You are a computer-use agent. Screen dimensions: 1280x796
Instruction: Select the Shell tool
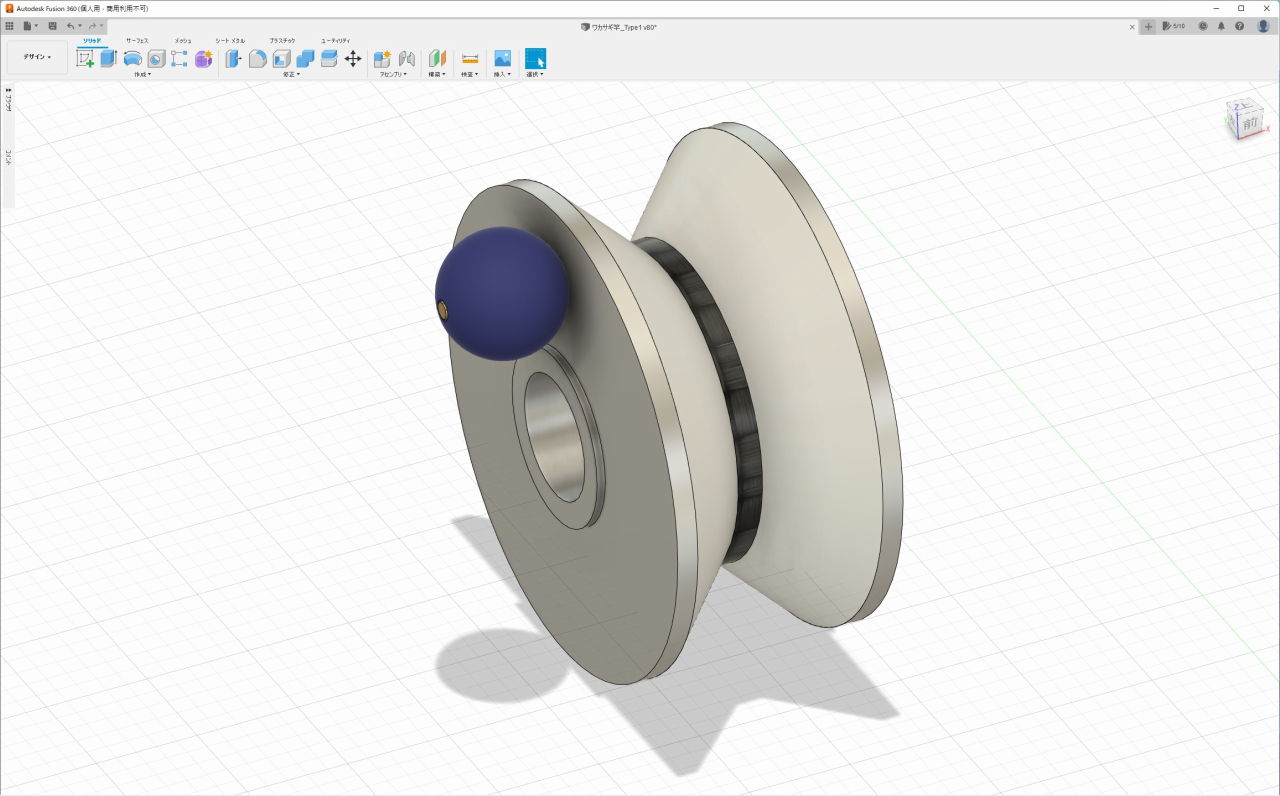pos(281,59)
